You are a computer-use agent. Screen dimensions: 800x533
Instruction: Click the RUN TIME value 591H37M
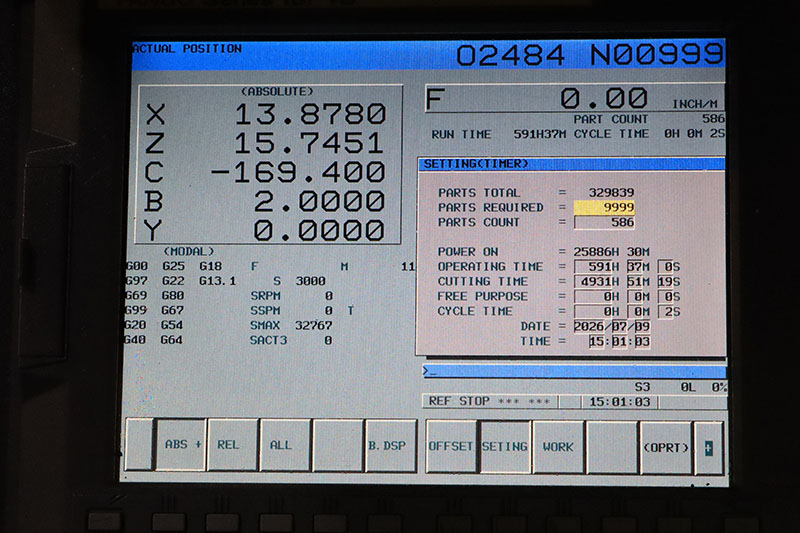tap(539, 134)
